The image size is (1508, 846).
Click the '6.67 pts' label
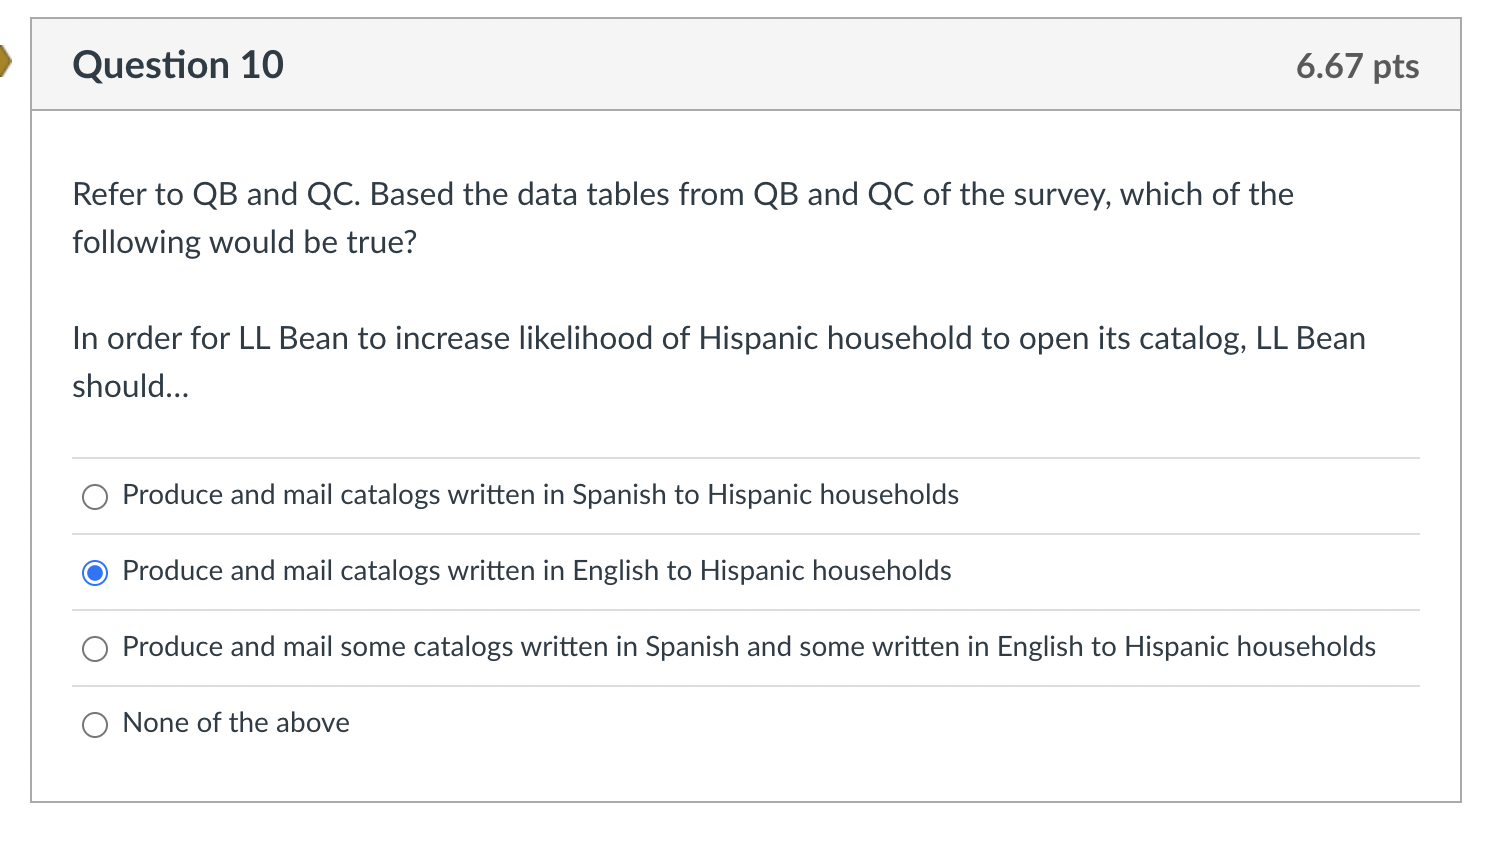(x=1357, y=66)
